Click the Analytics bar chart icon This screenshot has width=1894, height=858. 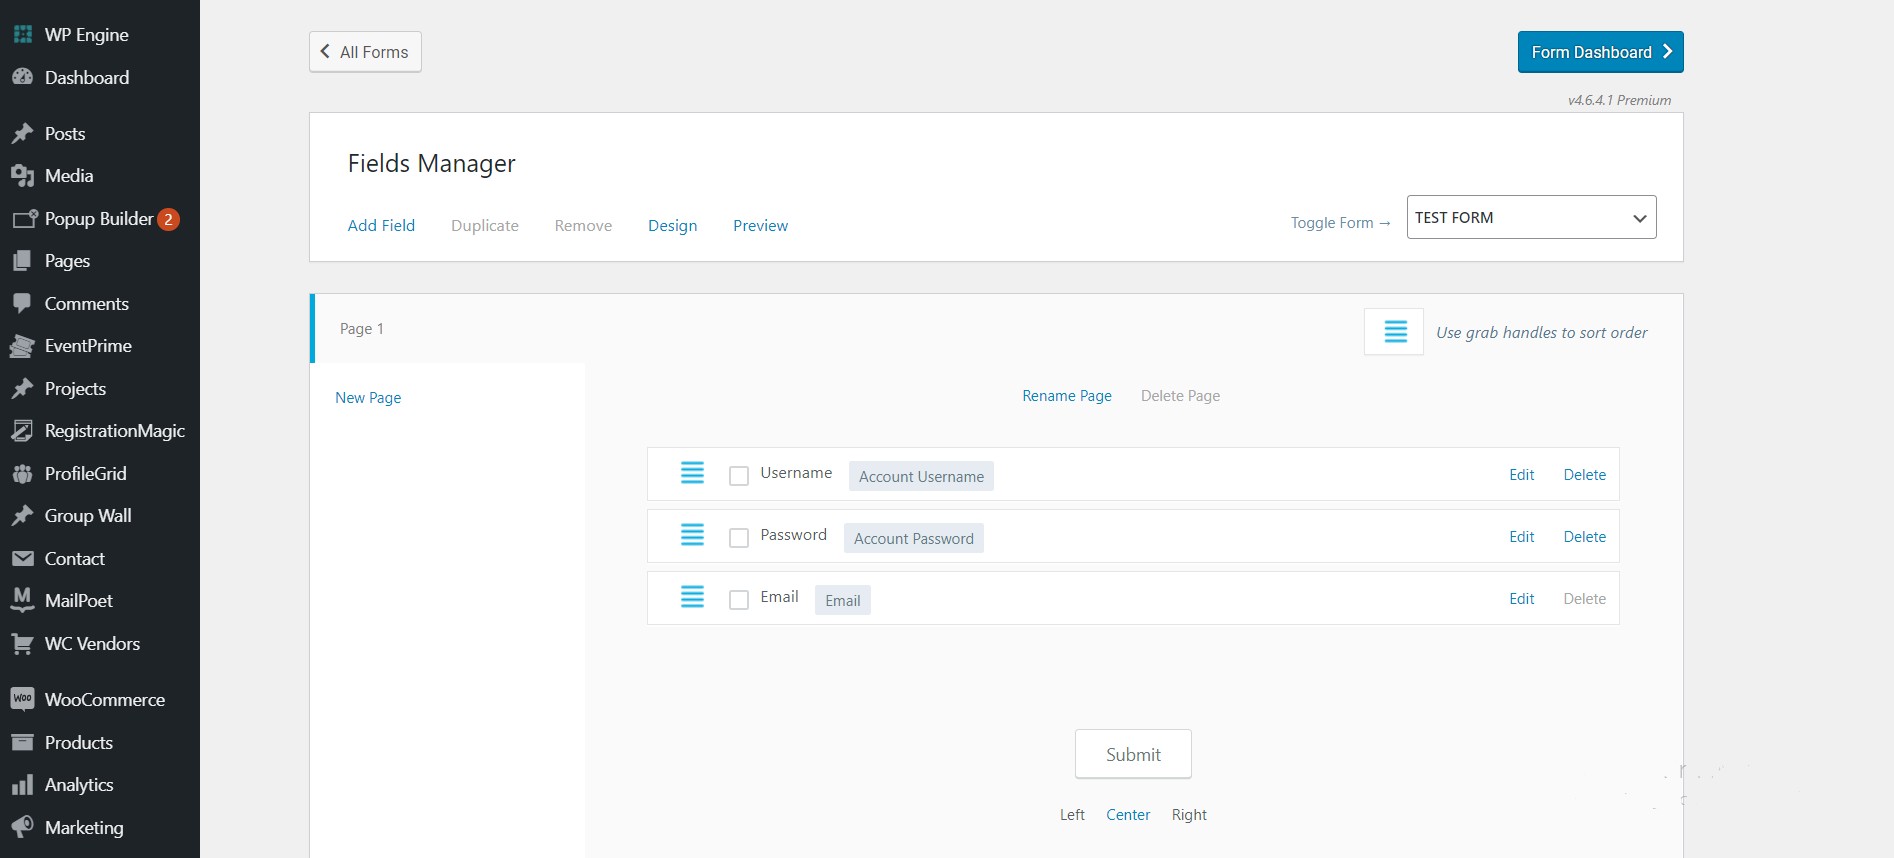[22, 785]
